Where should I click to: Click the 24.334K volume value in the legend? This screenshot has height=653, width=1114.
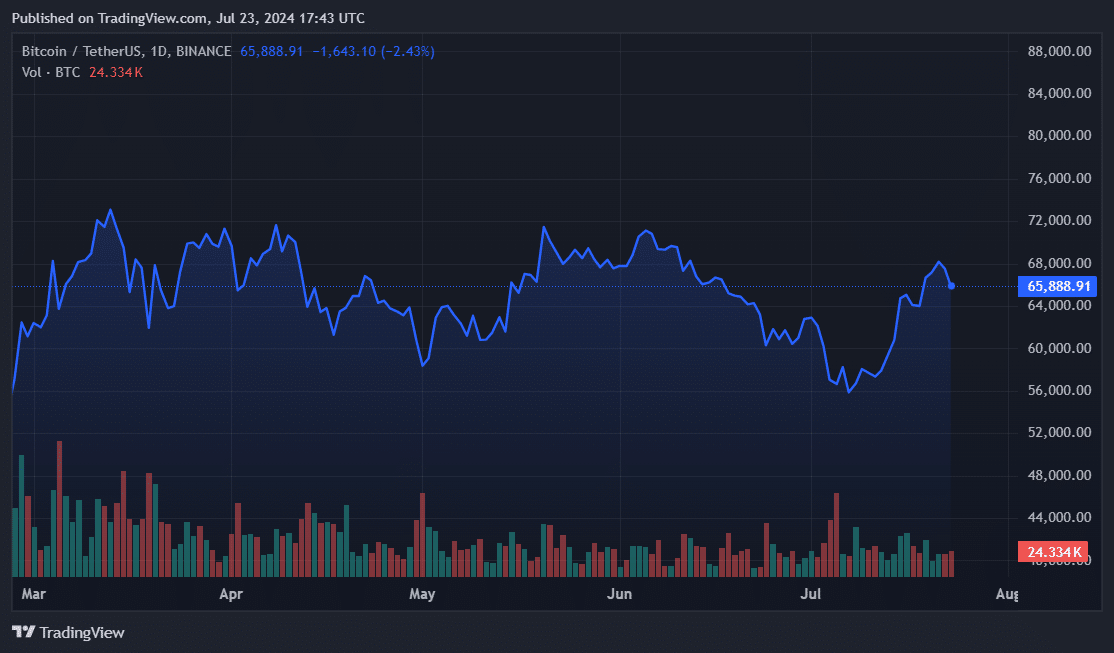point(116,72)
